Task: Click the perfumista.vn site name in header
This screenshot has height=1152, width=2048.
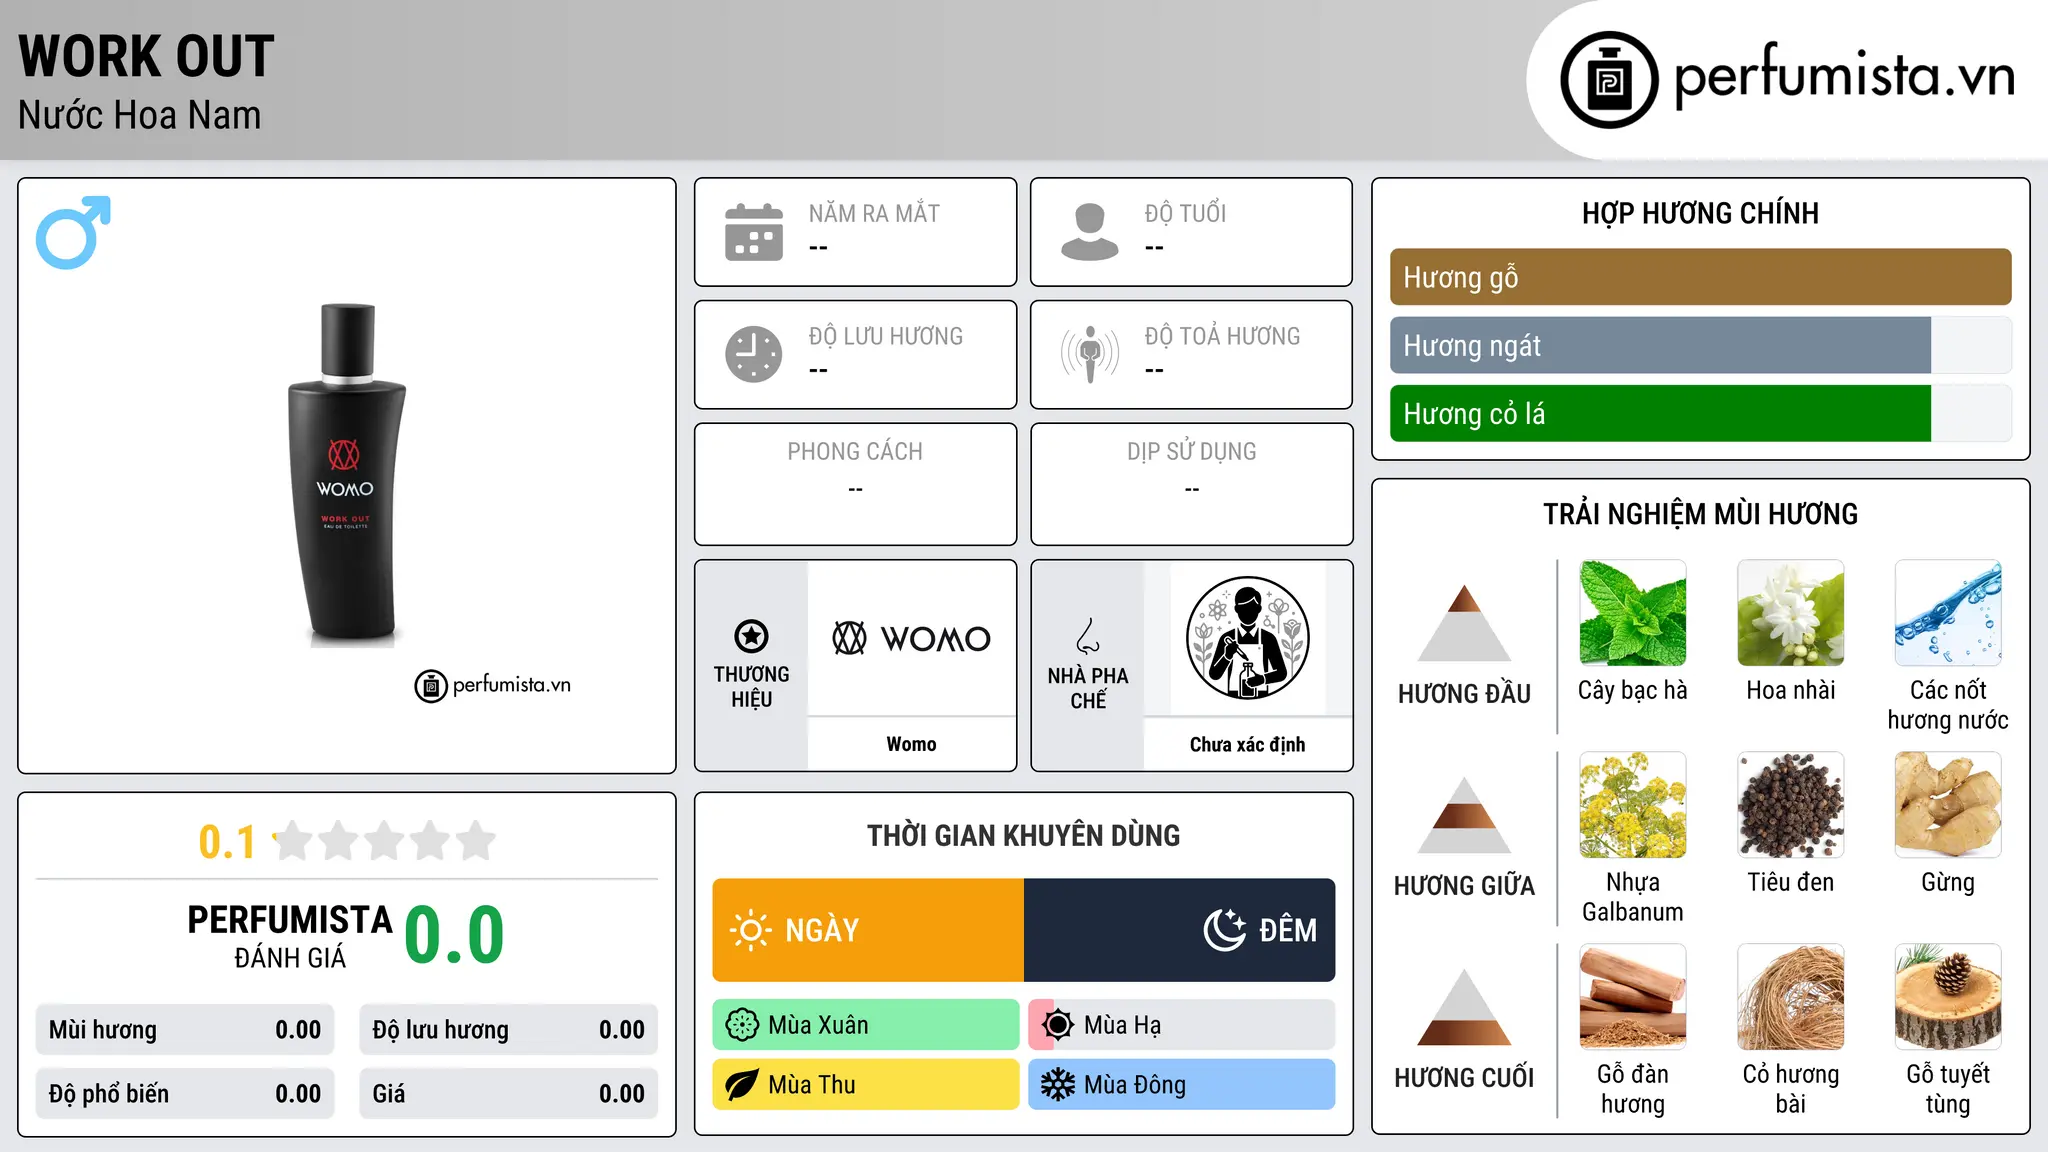Action: pyautogui.click(x=1845, y=76)
